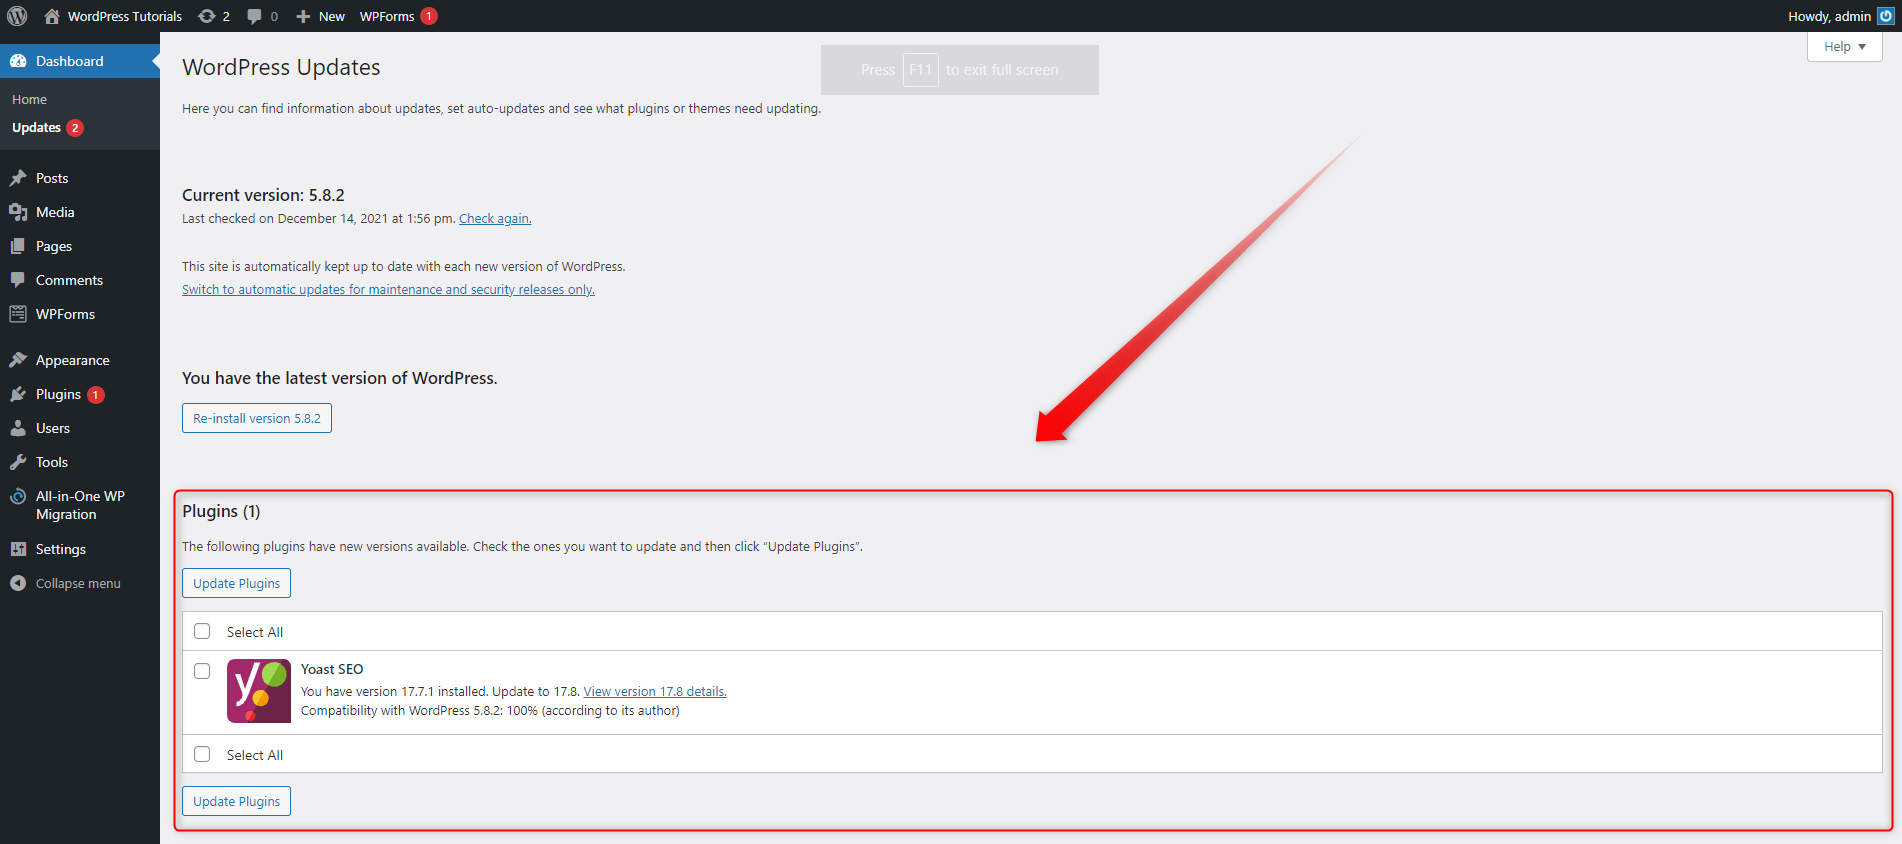Image resolution: width=1902 pixels, height=844 pixels.
Task: Click the top Update Plugins button
Action: pos(237,583)
